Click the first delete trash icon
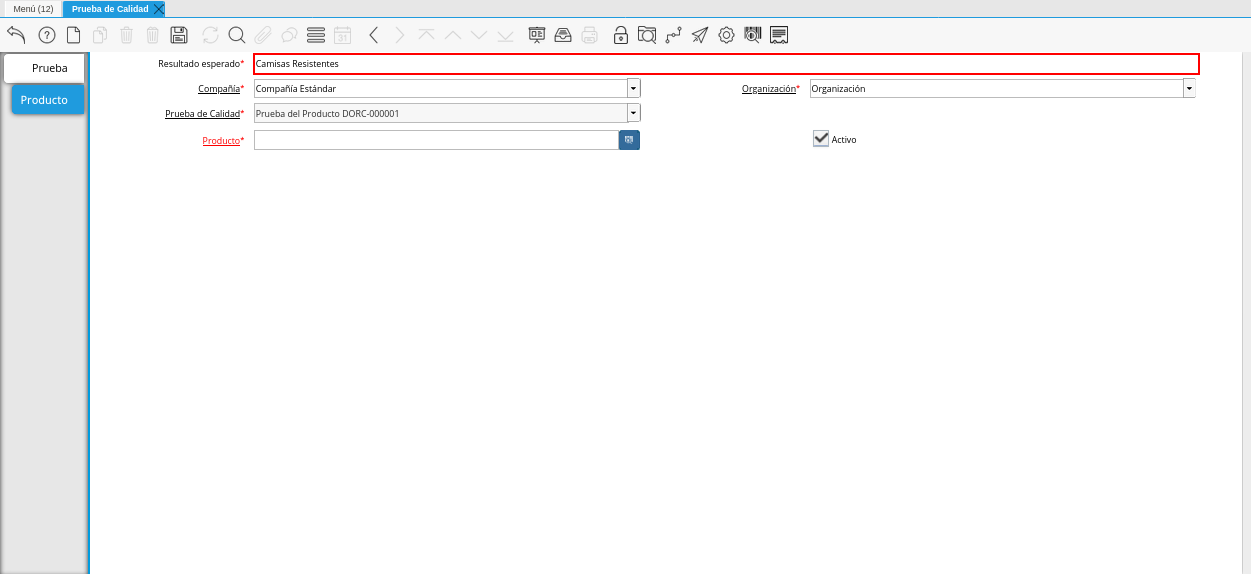 coord(126,35)
